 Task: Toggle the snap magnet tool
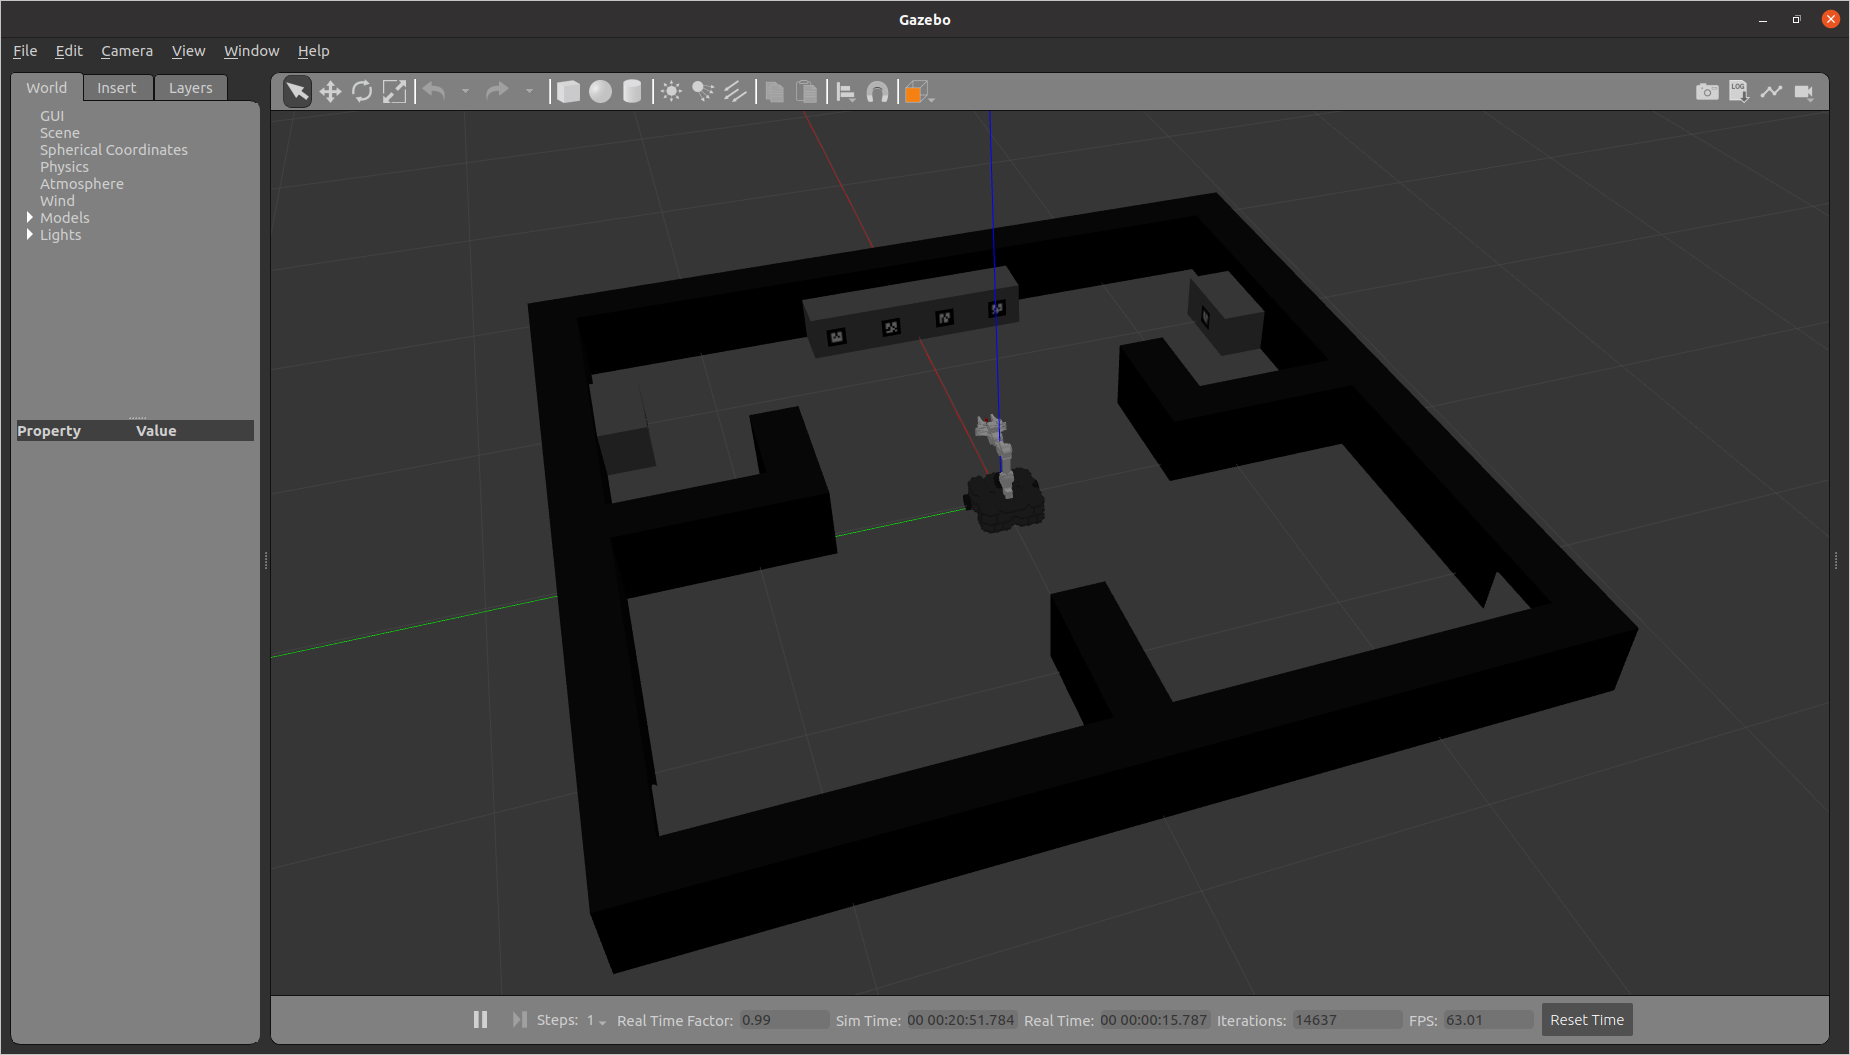[x=877, y=92]
